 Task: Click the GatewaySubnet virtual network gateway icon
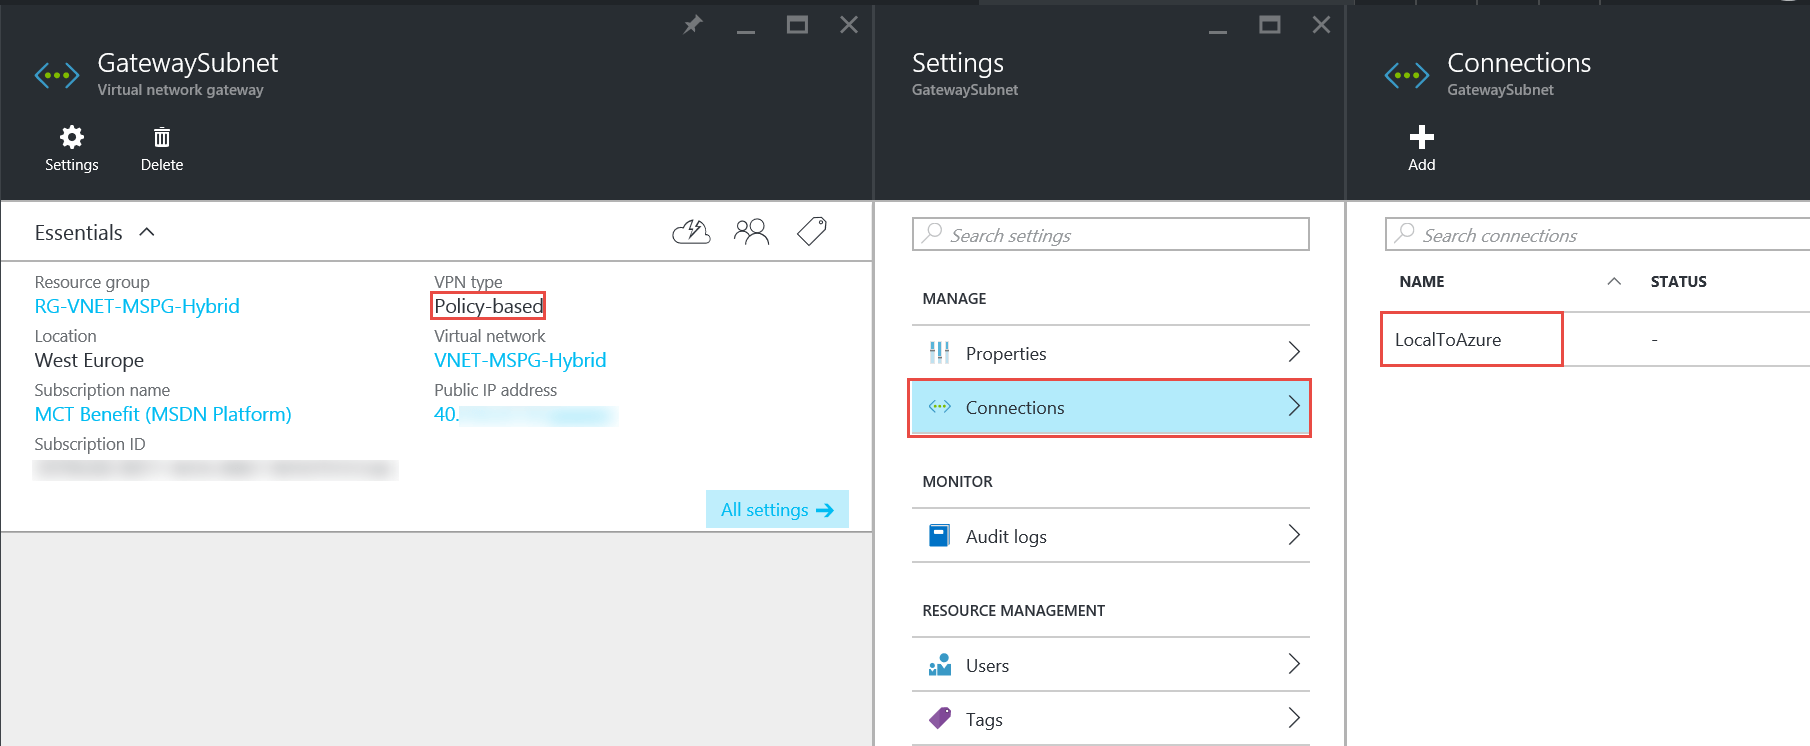click(x=57, y=75)
